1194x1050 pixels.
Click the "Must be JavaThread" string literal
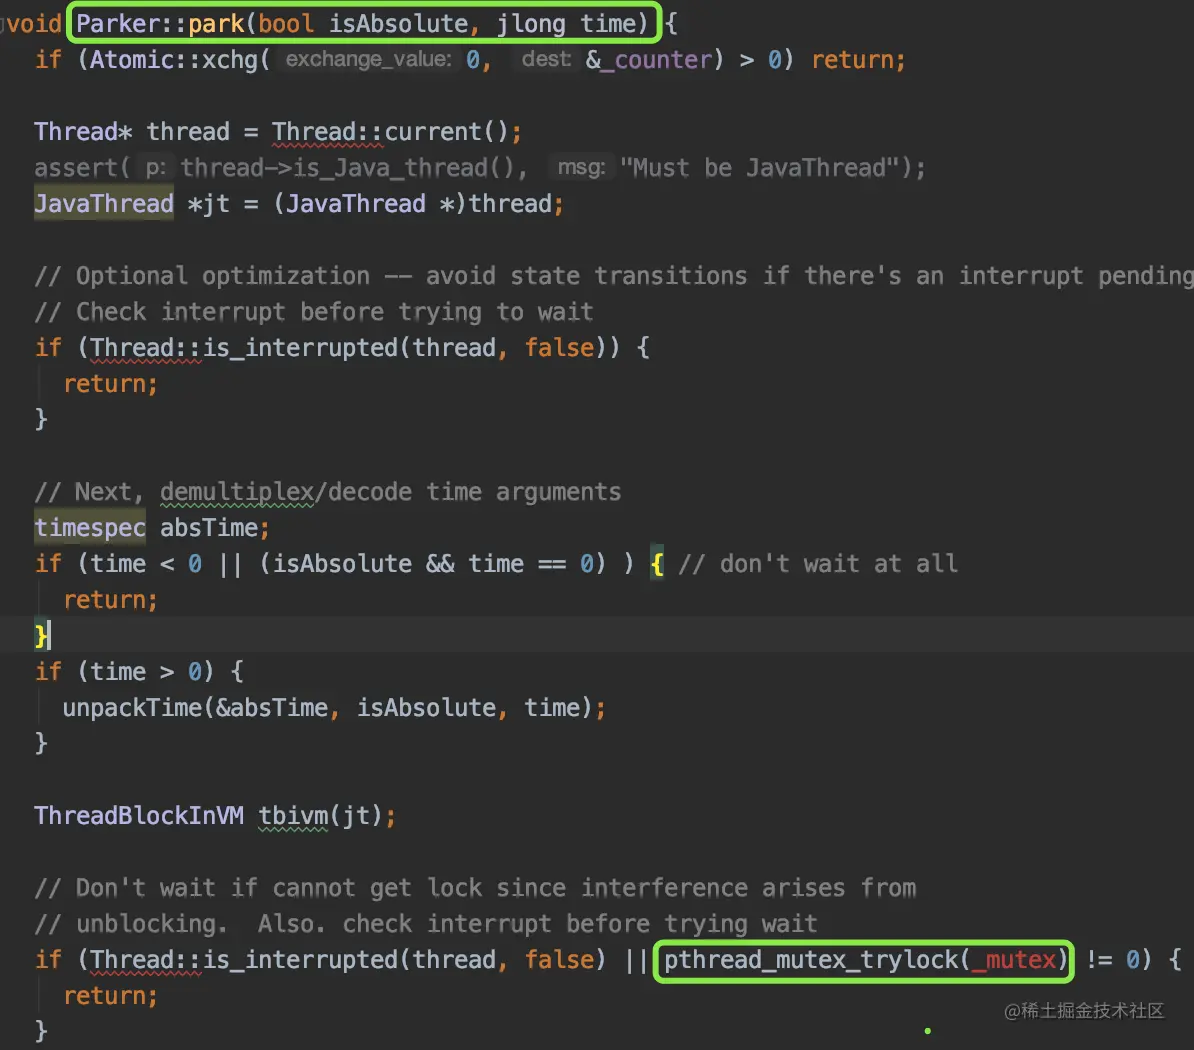tap(760, 168)
